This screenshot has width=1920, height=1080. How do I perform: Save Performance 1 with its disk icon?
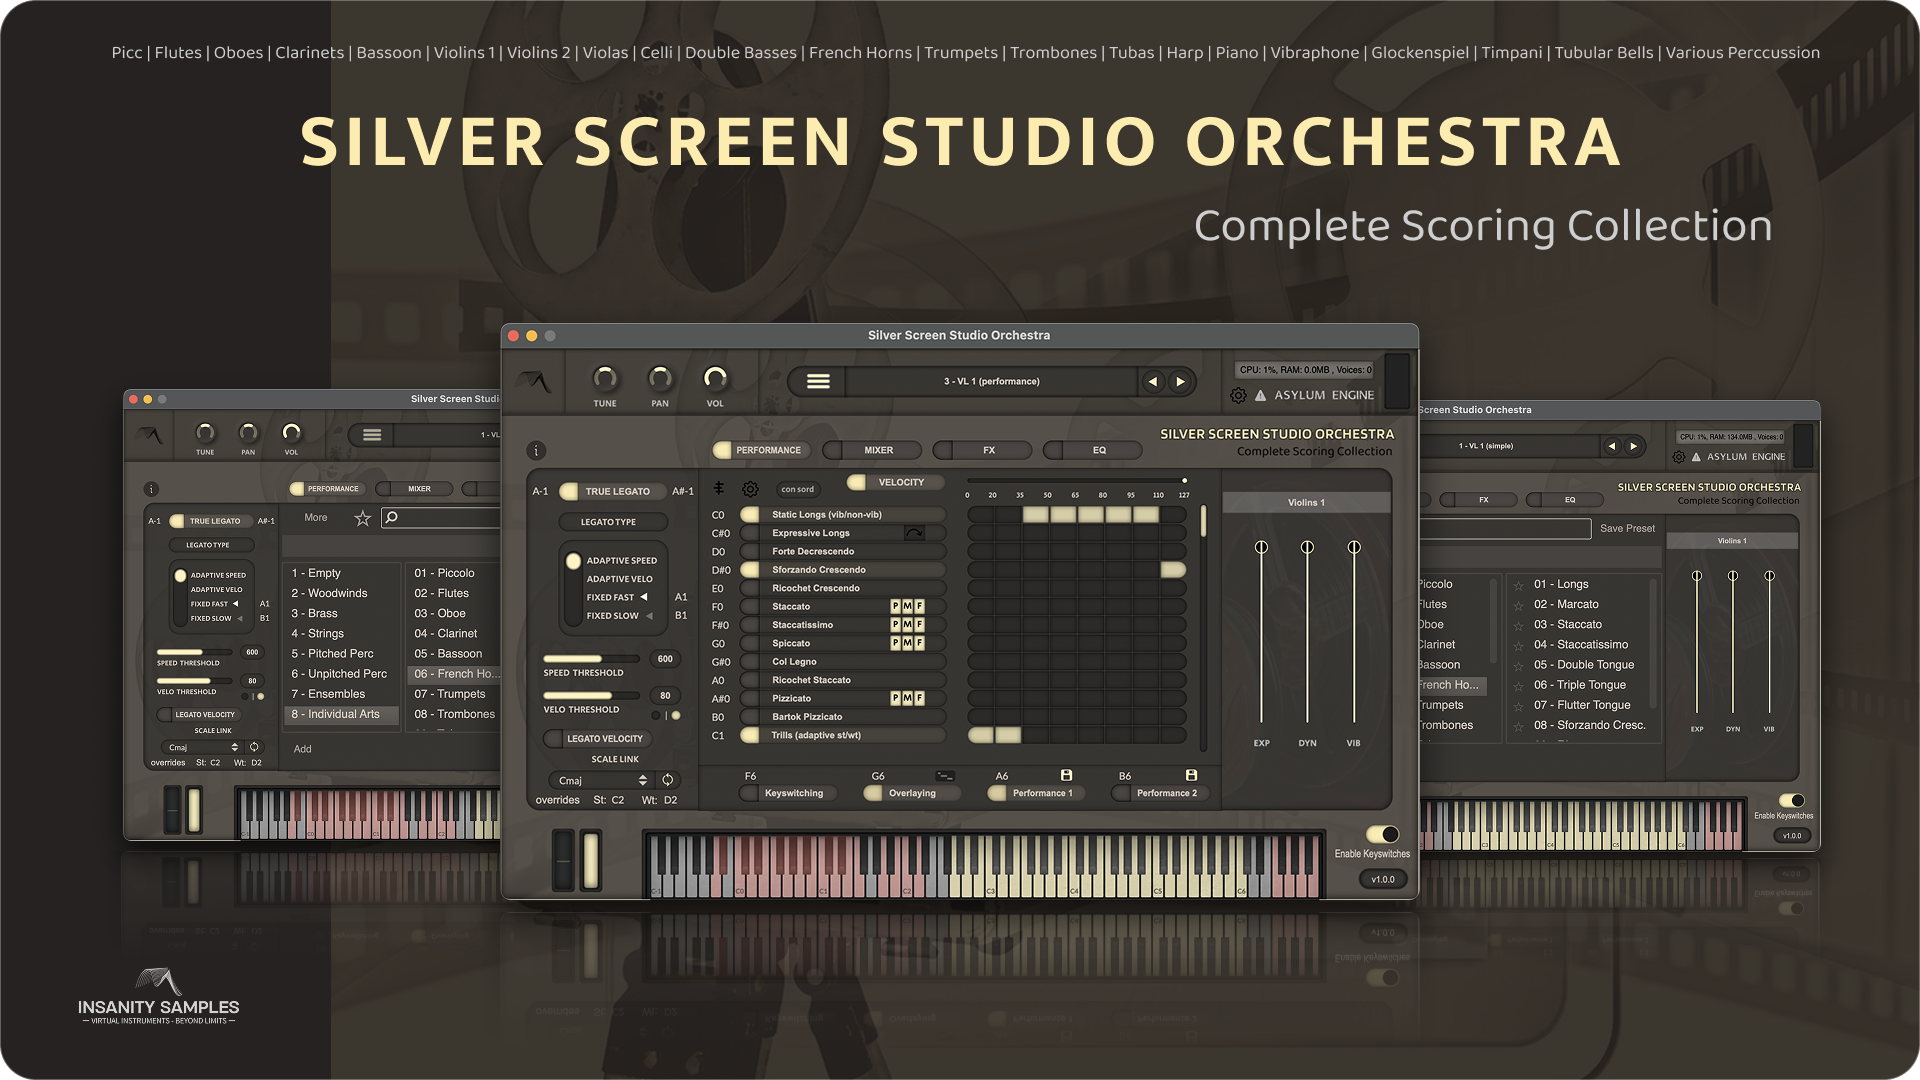(1067, 775)
